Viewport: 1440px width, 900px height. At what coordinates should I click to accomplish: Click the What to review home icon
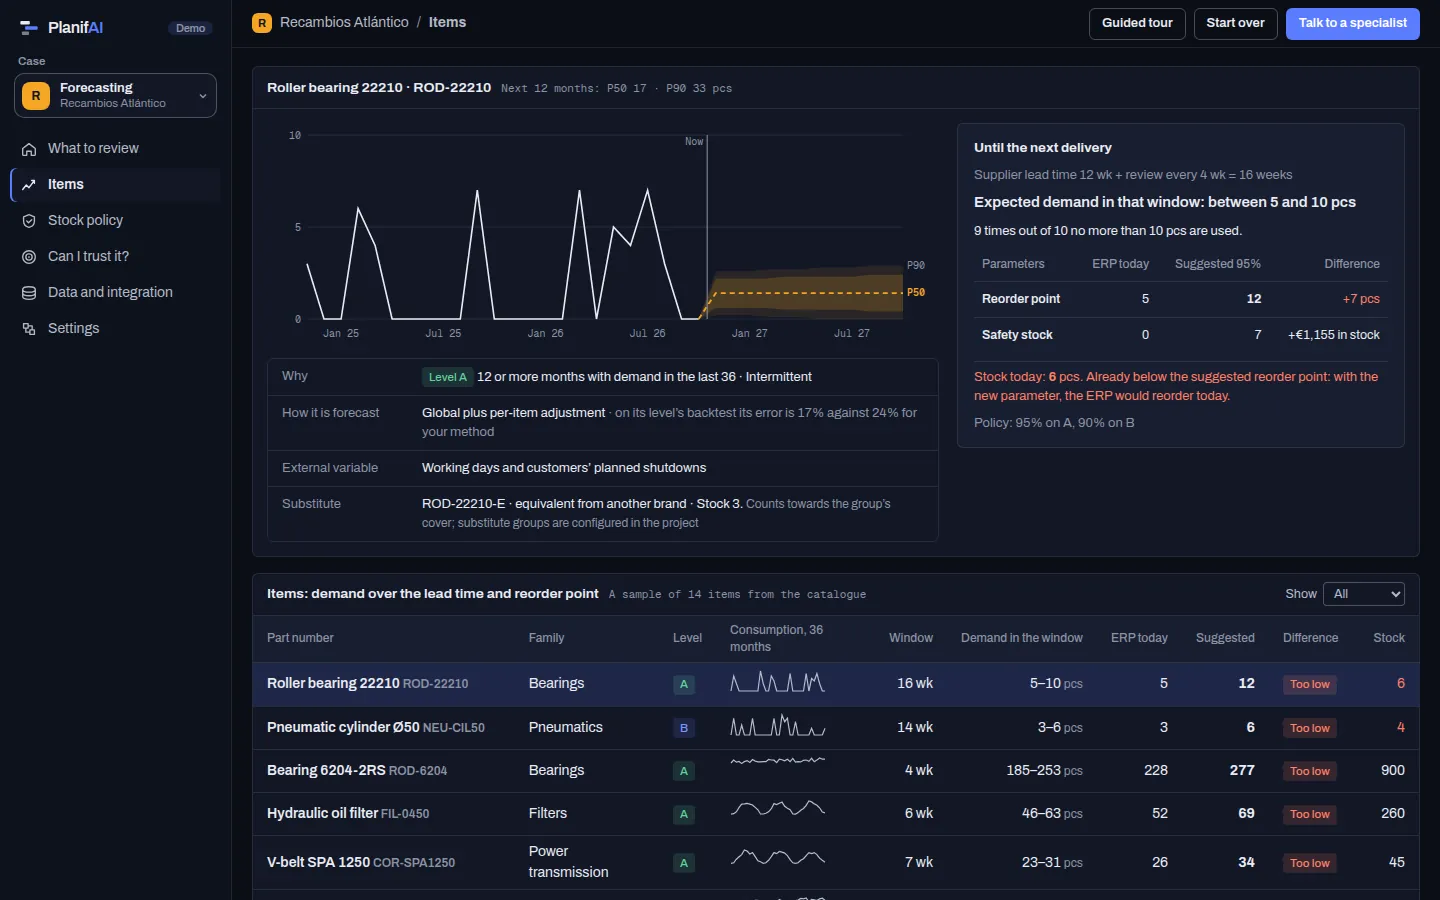click(x=29, y=149)
